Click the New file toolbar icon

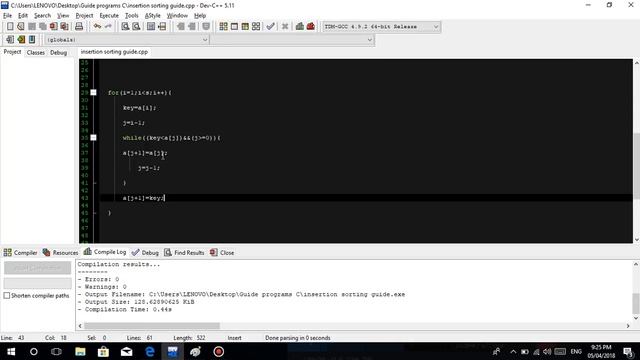coord(10,27)
